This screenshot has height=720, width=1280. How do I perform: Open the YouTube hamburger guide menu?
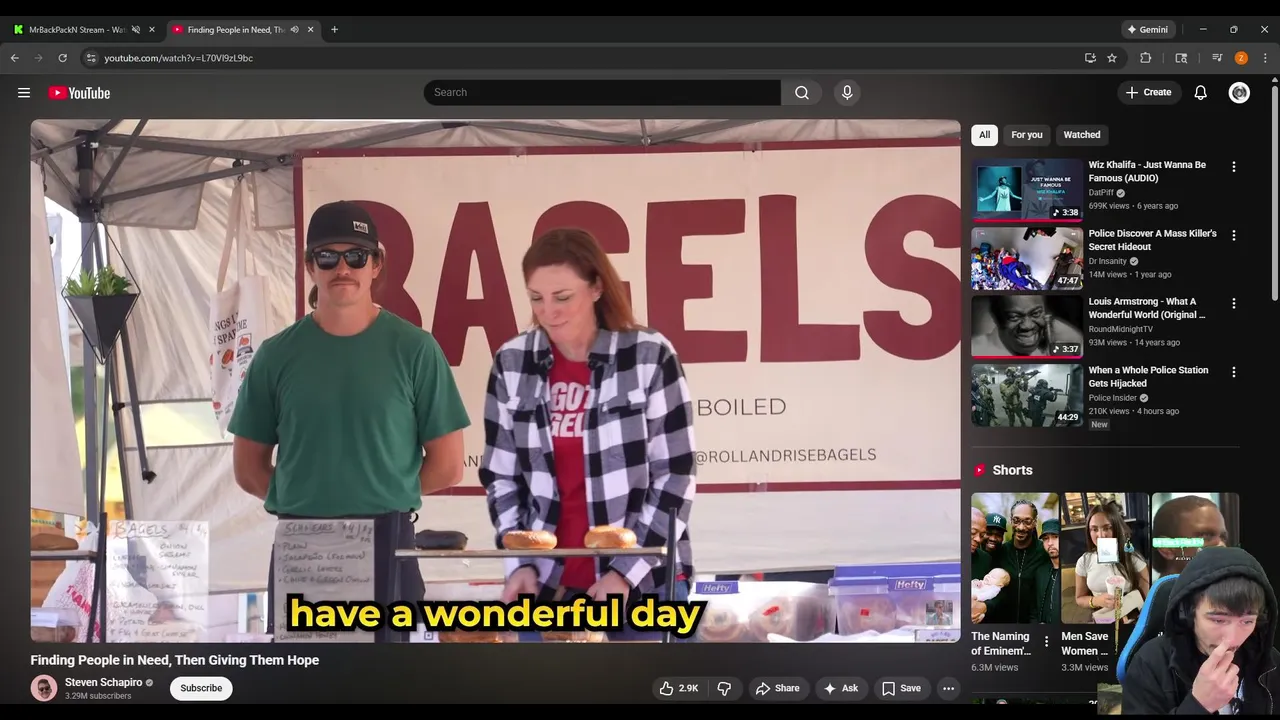(x=24, y=93)
